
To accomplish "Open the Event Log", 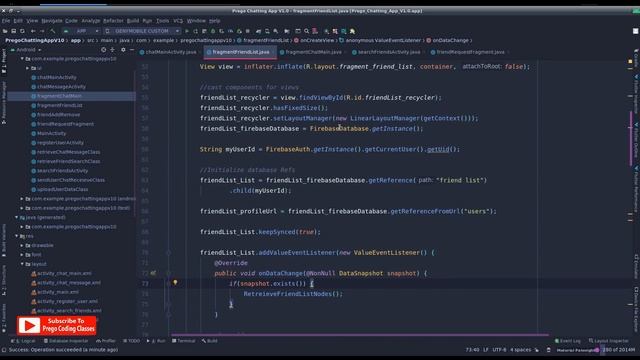I will (567, 341).
